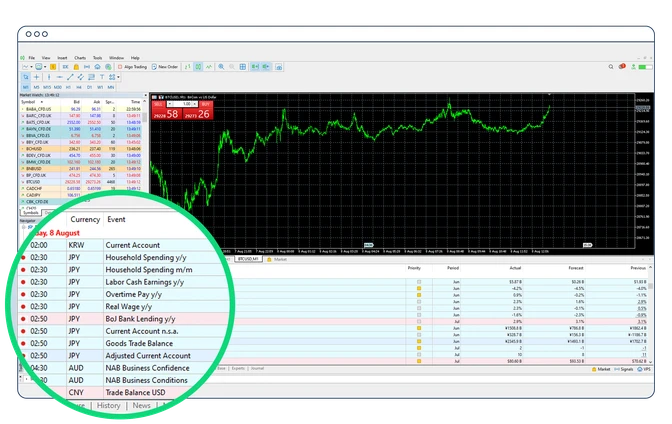Click the one-click trading volume field
Image resolution: width=672 pixels, height=424 pixels.
[185, 104]
